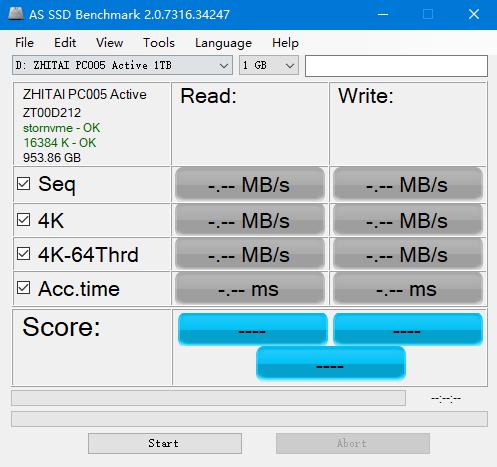
Task: Open the 1 GB test size dropdown
Action: pos(269,65)
